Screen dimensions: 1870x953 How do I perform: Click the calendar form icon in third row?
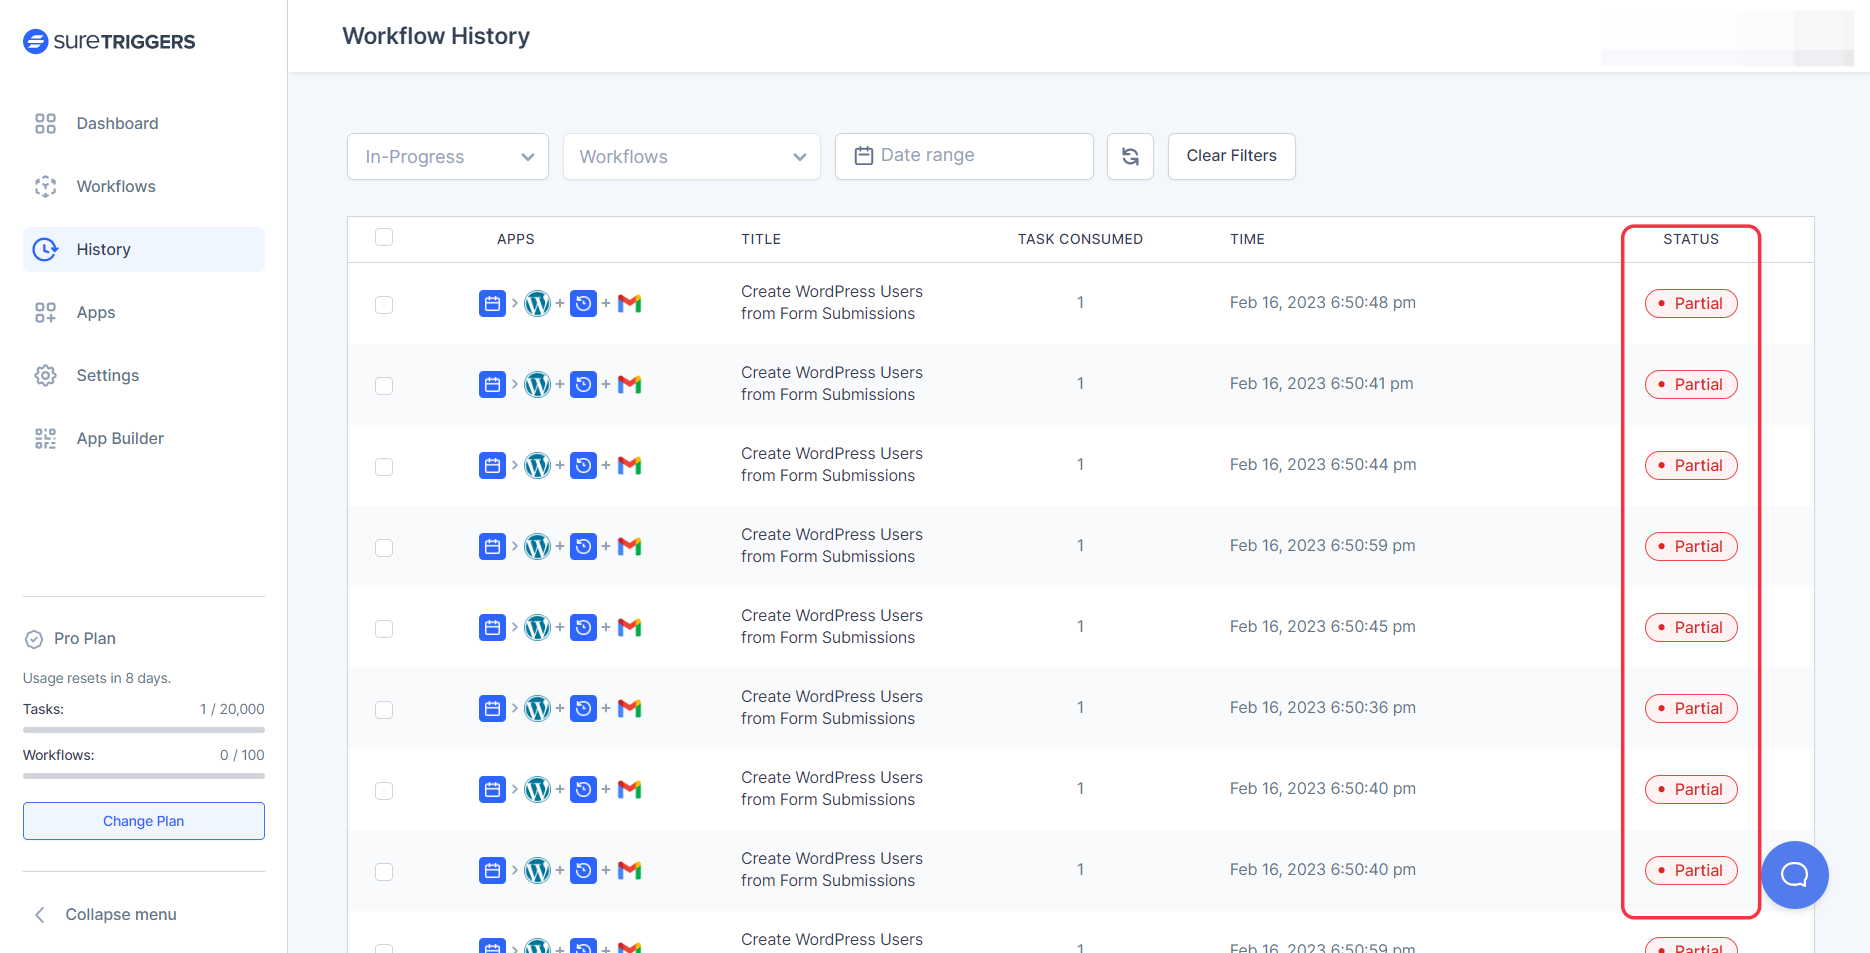[x=492, y=466]
